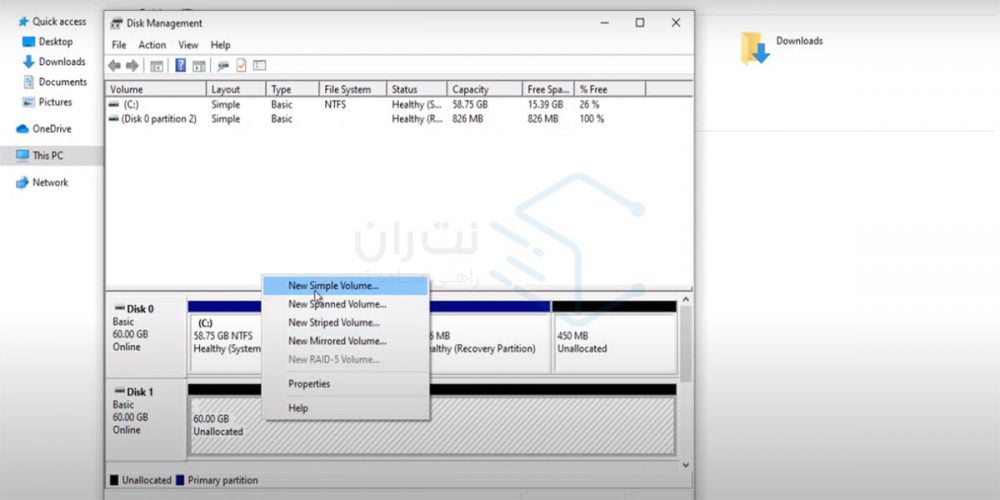Open OneDrive in the sidebar
This screenshot has width=1000, height=500.
51,129
